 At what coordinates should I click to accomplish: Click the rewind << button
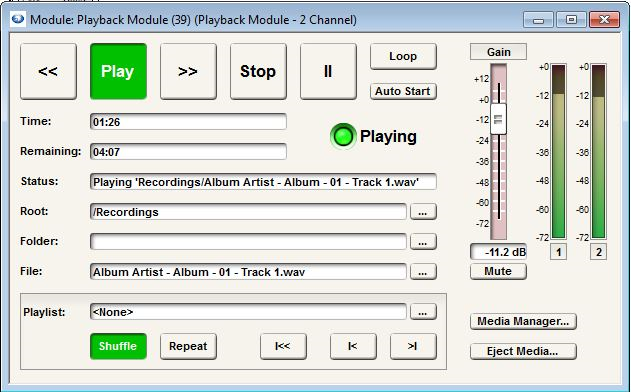(x=48, y=72)
